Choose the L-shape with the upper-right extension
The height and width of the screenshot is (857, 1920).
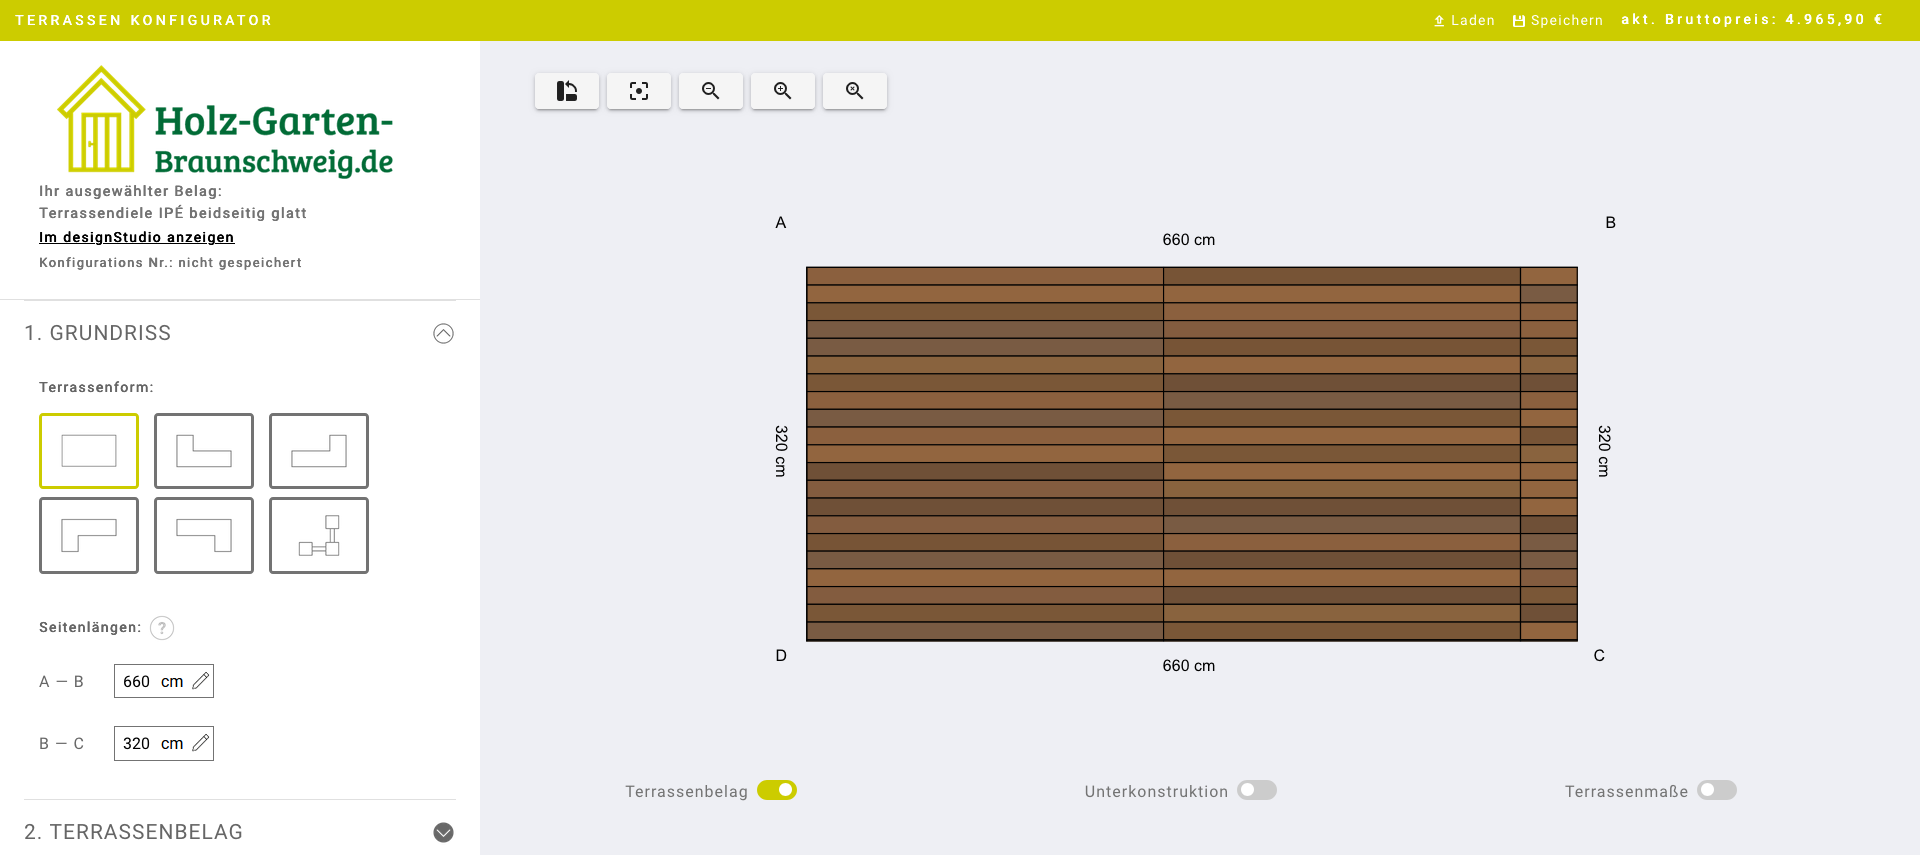pyautogui.click(x=319, y=451)
